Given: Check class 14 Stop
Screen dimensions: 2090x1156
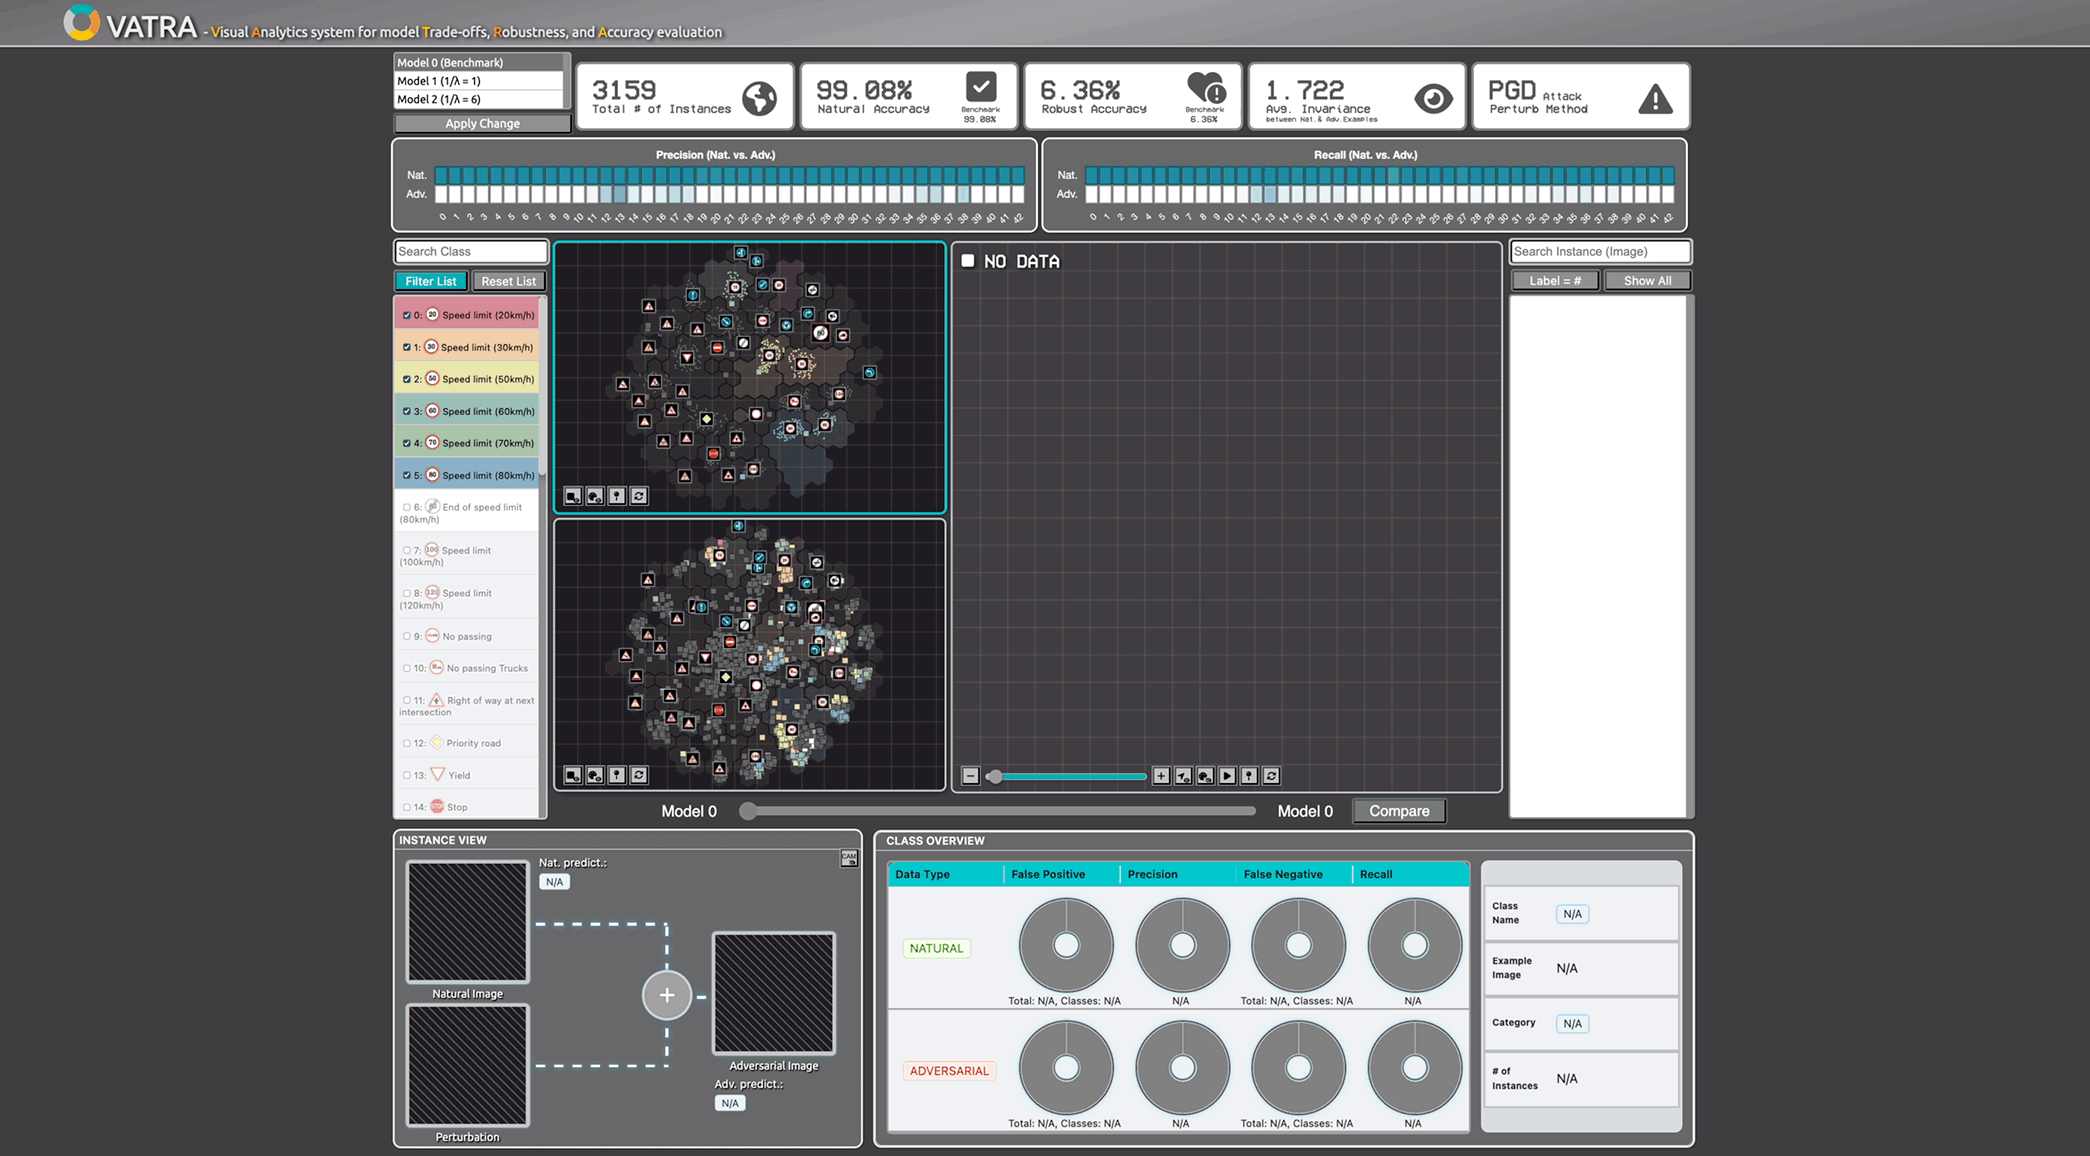Looking at the screenshot, I should click(406, 807).
